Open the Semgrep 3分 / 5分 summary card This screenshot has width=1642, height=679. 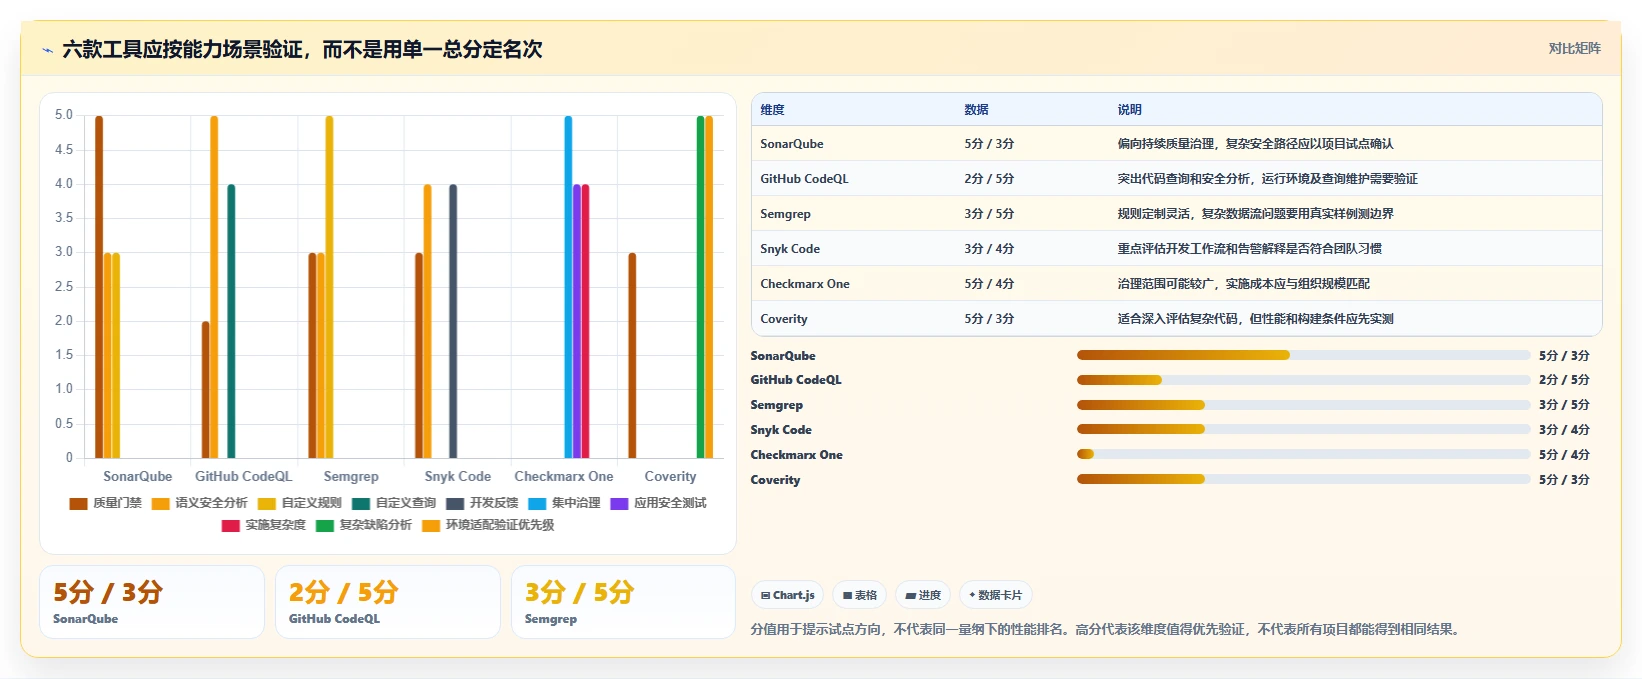(623, 602)
